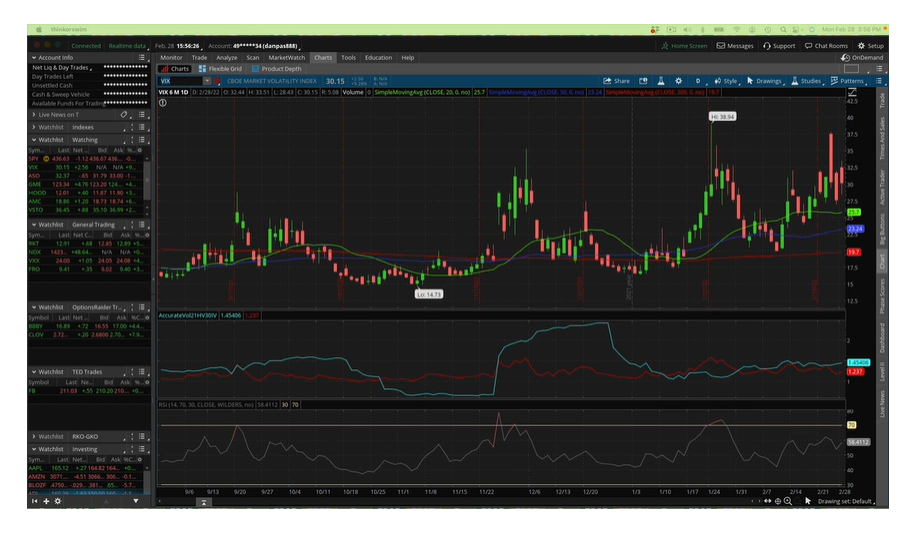Open the MarketWatch tab
The image size is (911, 533).
click(286, 58)
